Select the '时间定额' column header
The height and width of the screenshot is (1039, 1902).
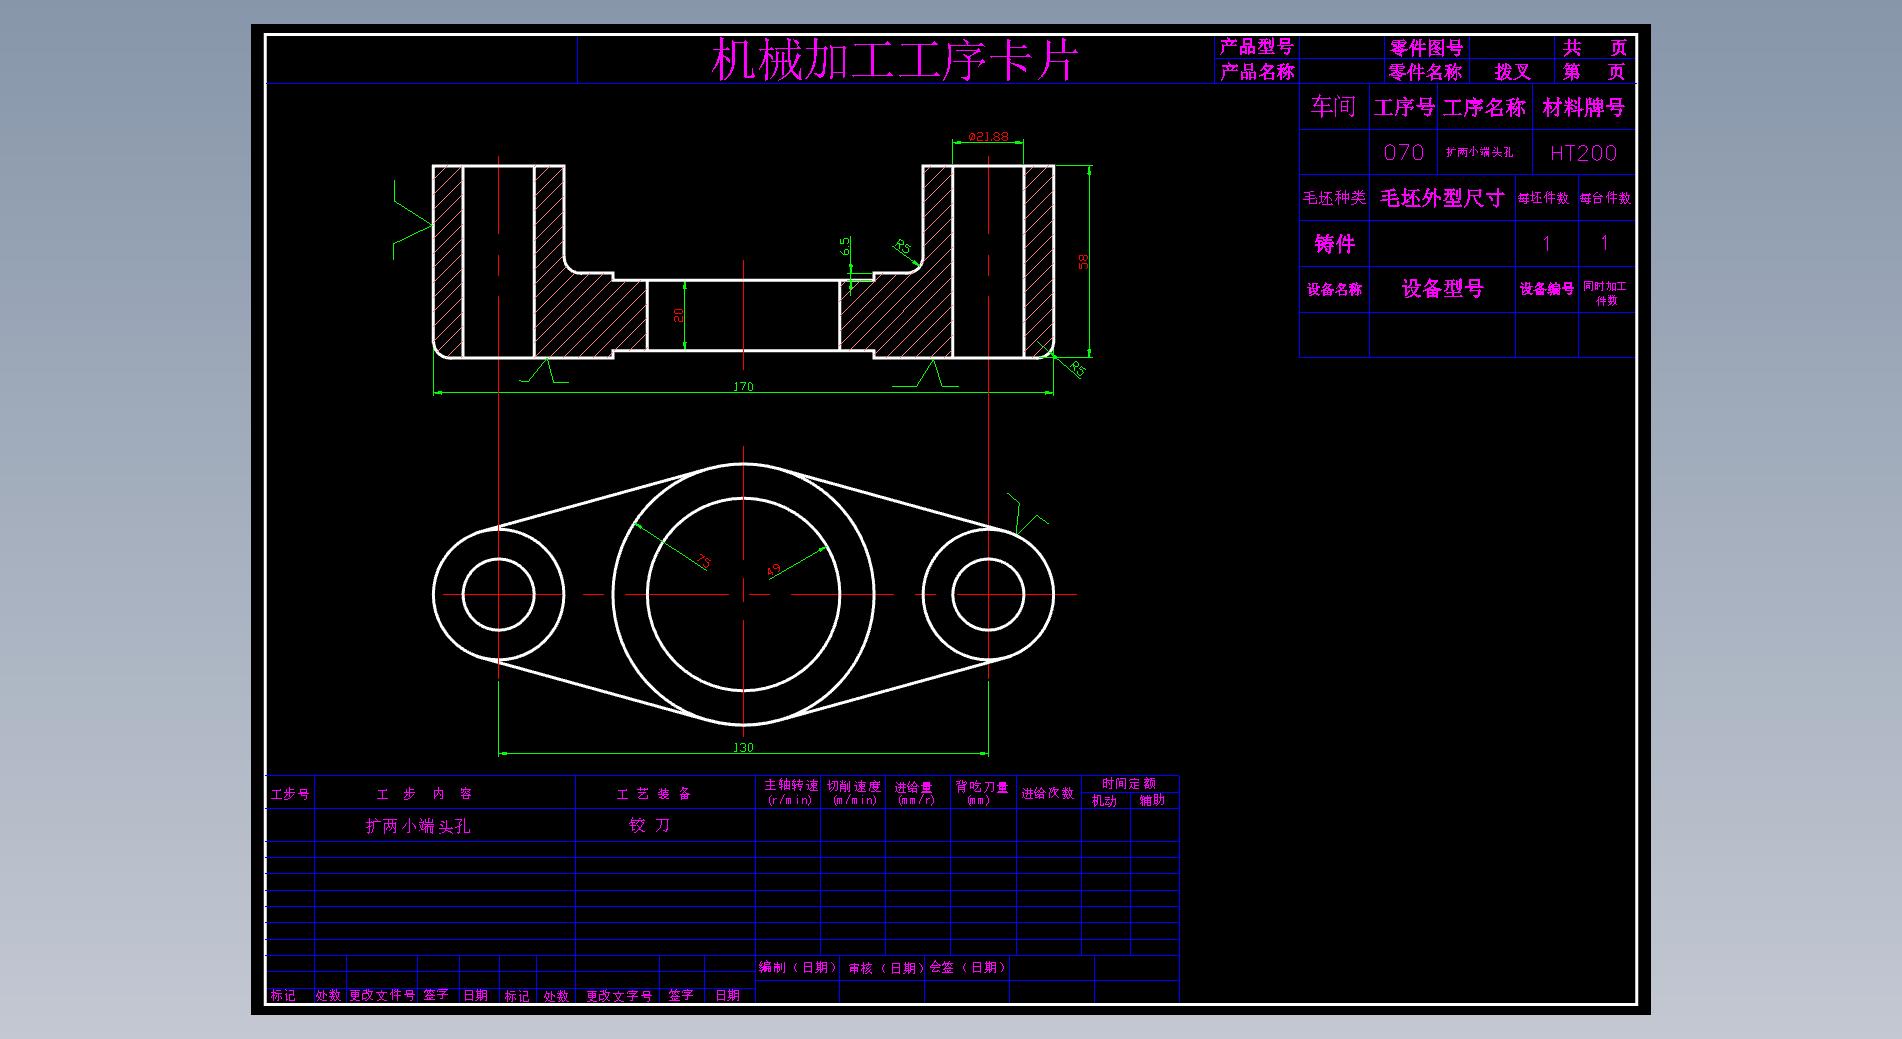[1129, 783]
